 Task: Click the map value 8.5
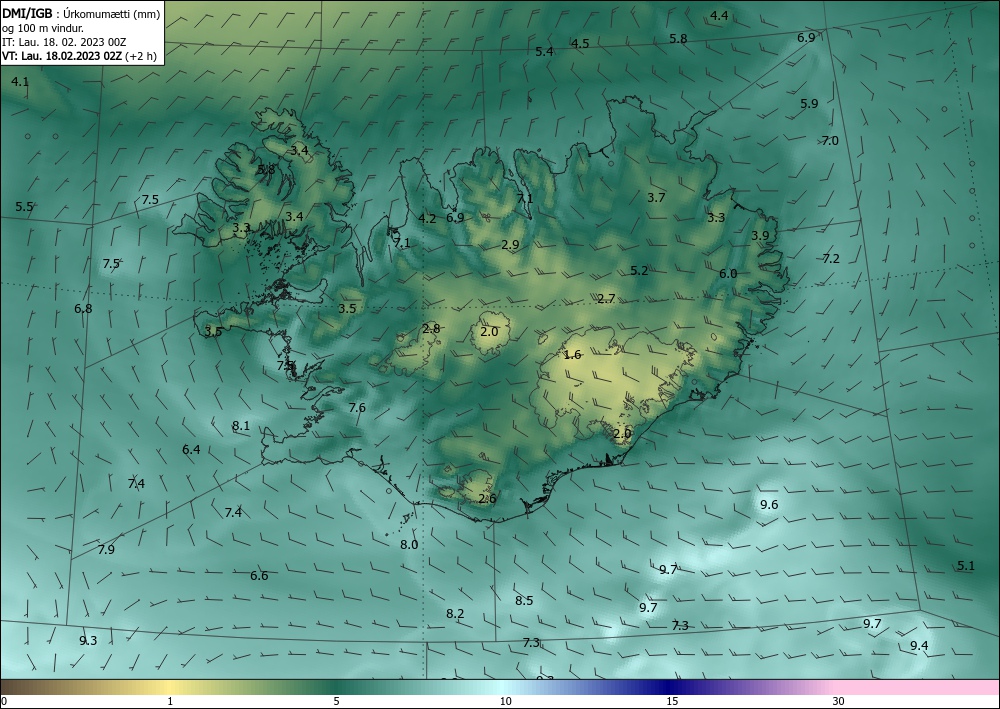point(524,601)
